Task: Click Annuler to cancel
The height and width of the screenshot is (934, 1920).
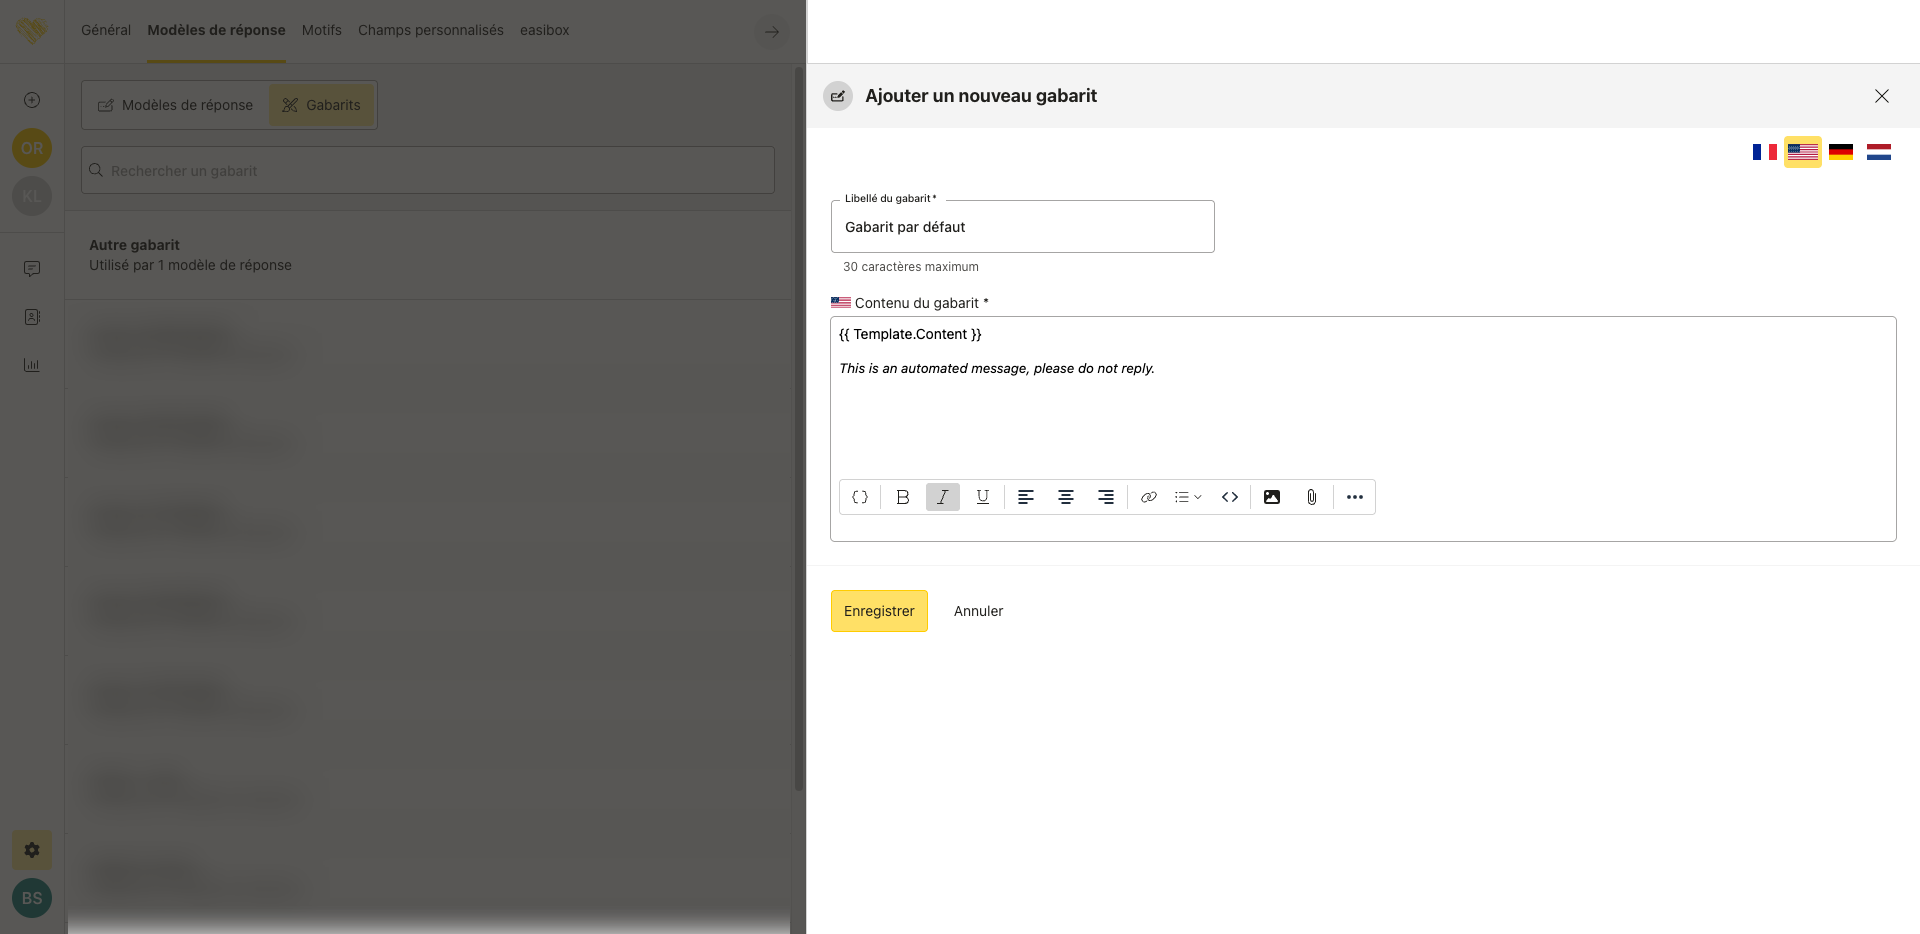Action: point(978,611)
